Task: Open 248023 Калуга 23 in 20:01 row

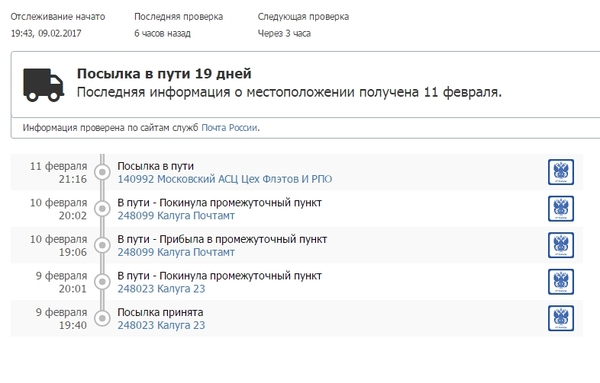Action: tap(161, 289)
